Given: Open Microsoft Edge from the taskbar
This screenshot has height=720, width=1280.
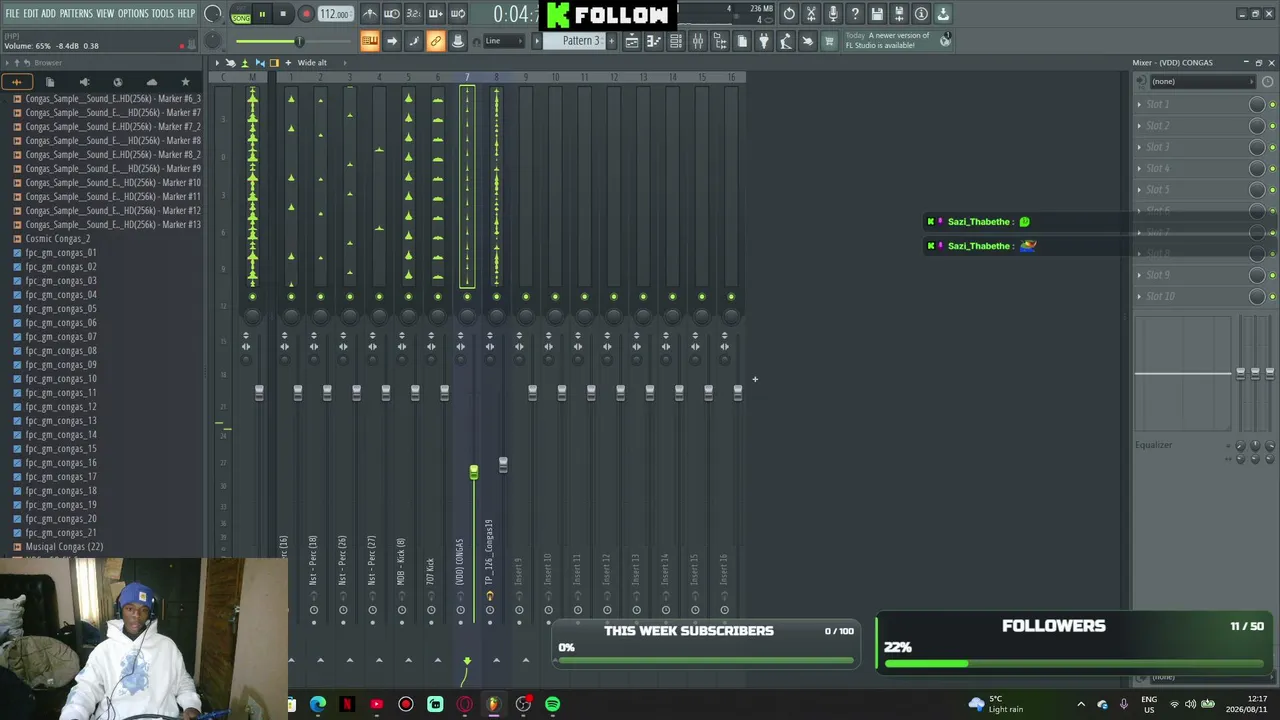Looking at the screenshot, I should coord(318,704).
